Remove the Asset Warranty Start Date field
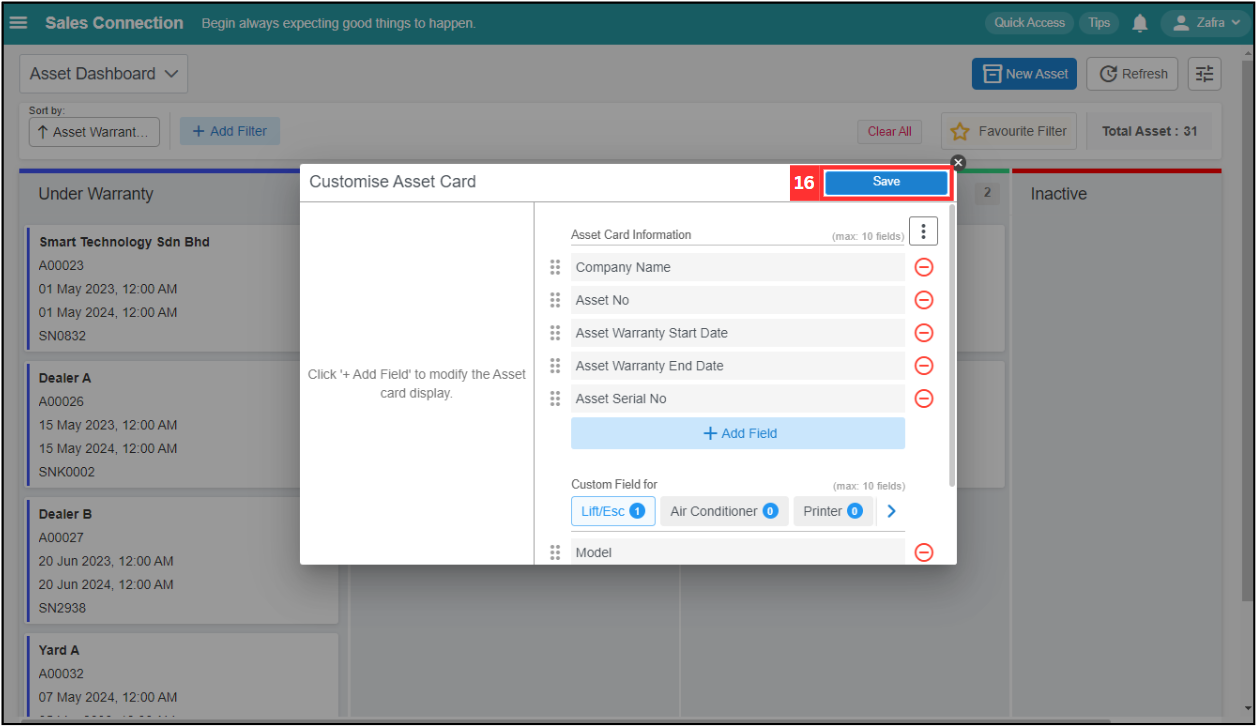1257x726 pixels. pos(924,333)
